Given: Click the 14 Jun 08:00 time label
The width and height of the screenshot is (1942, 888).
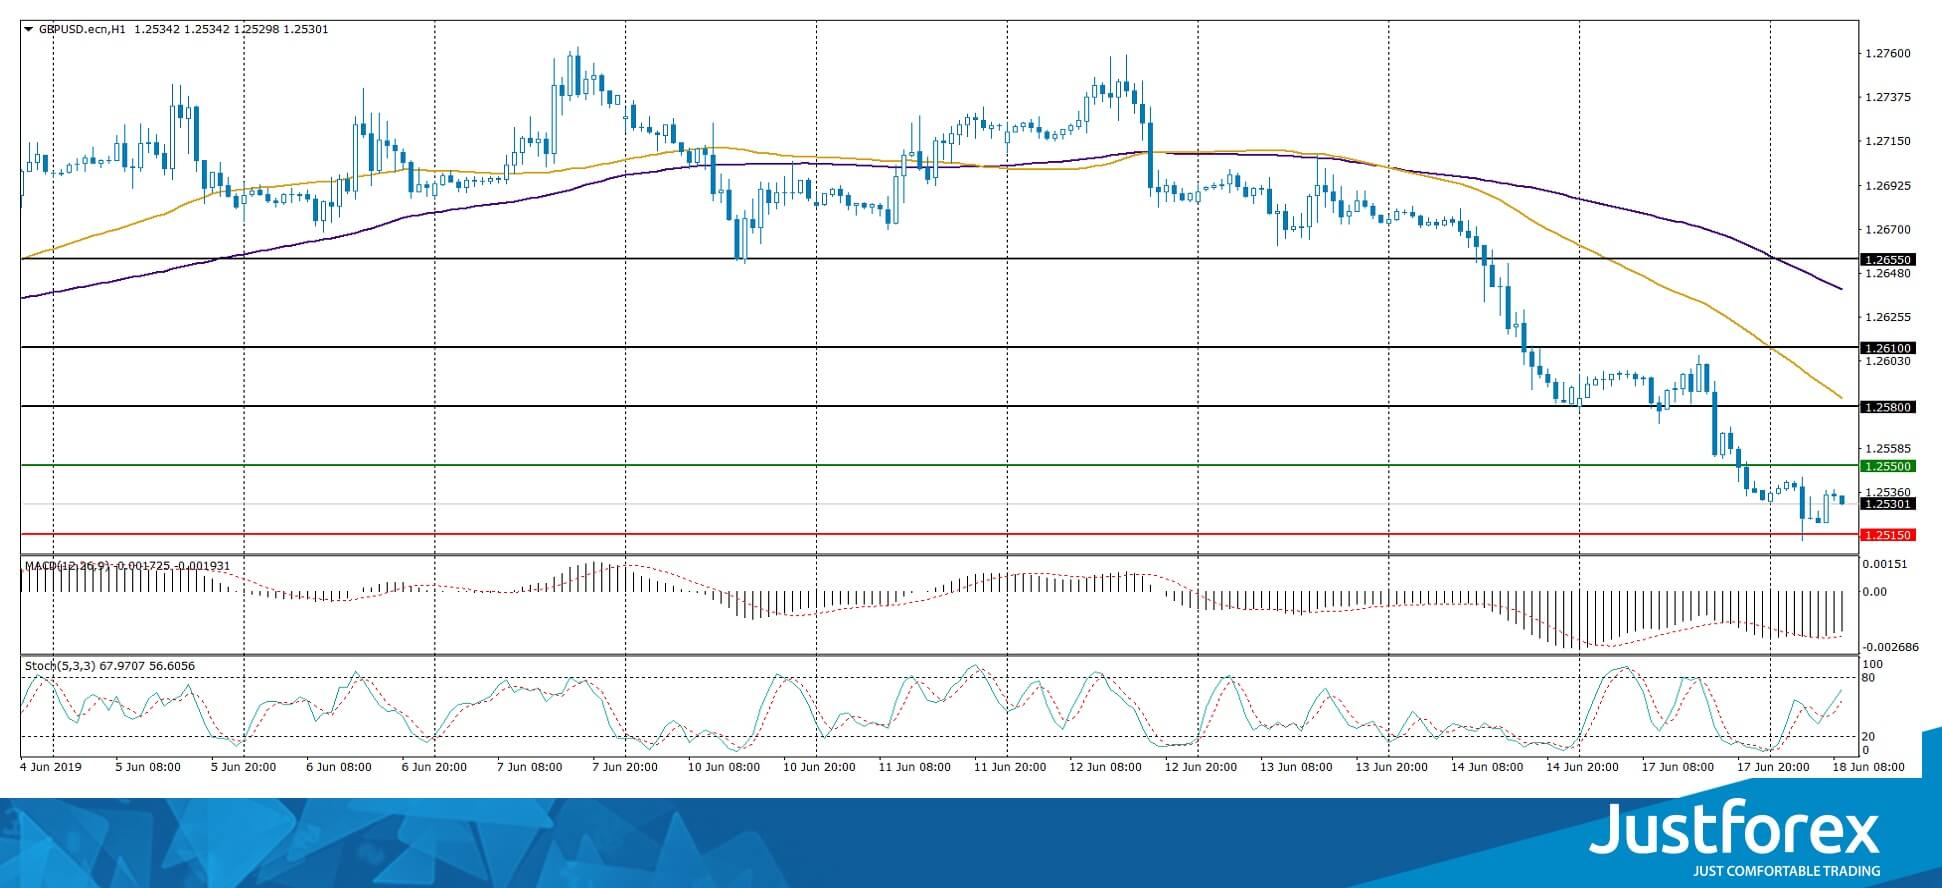Looking at the screenshot, I should (x=1486, y=767).
